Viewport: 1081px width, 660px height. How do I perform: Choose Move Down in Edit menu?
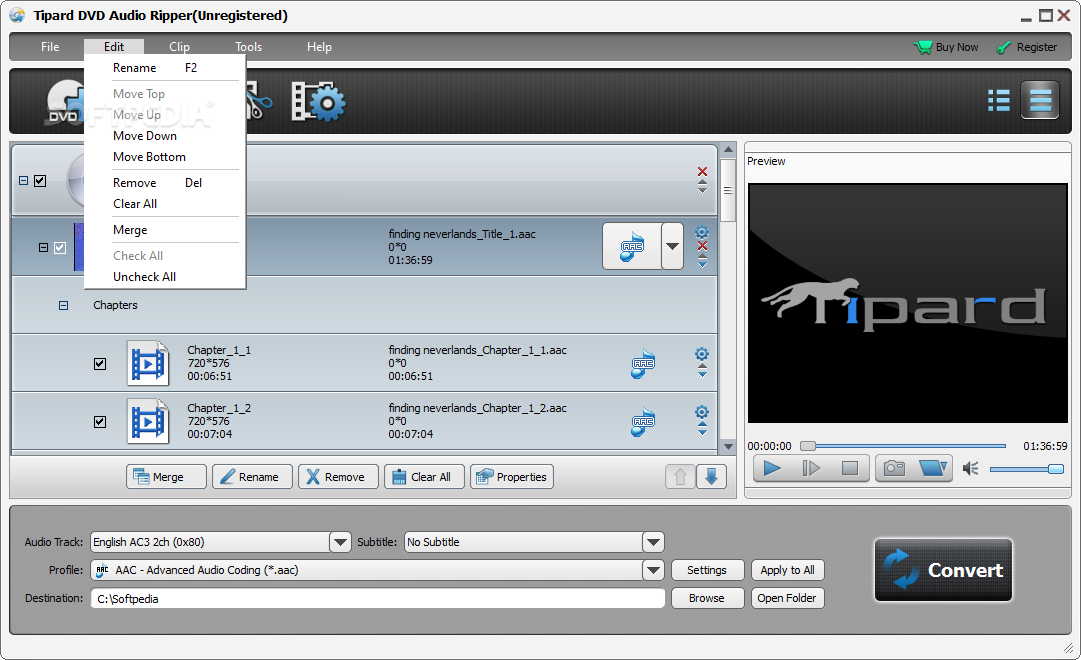tap(165, 136)
